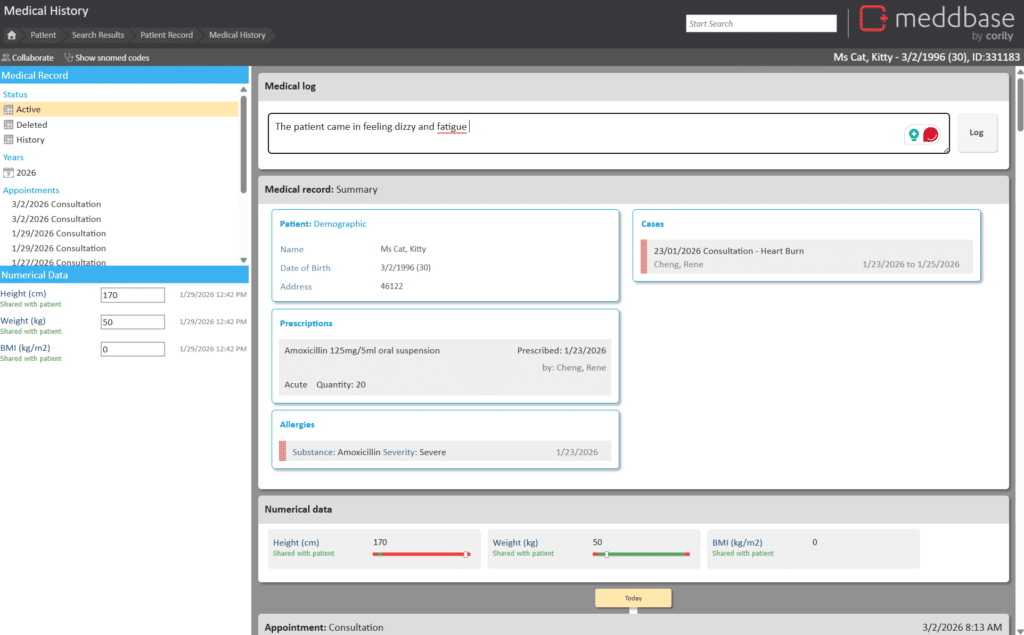This screenshot has width=1024, height=635.
Task: Click the Address value 46122
Action: tap(392, 286)
